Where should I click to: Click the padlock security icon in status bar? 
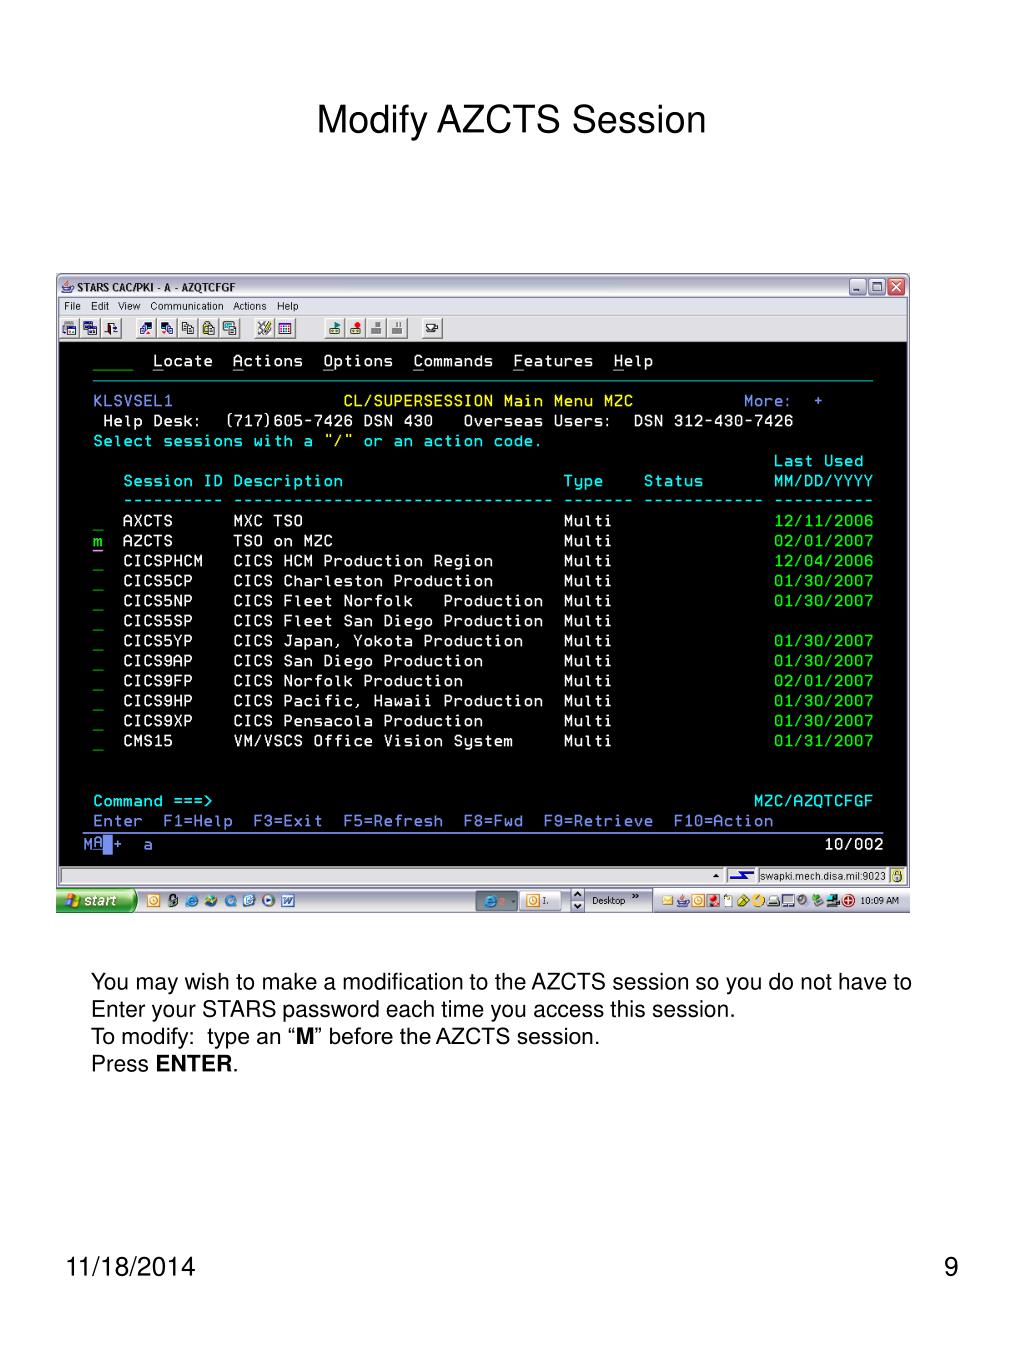898,876
